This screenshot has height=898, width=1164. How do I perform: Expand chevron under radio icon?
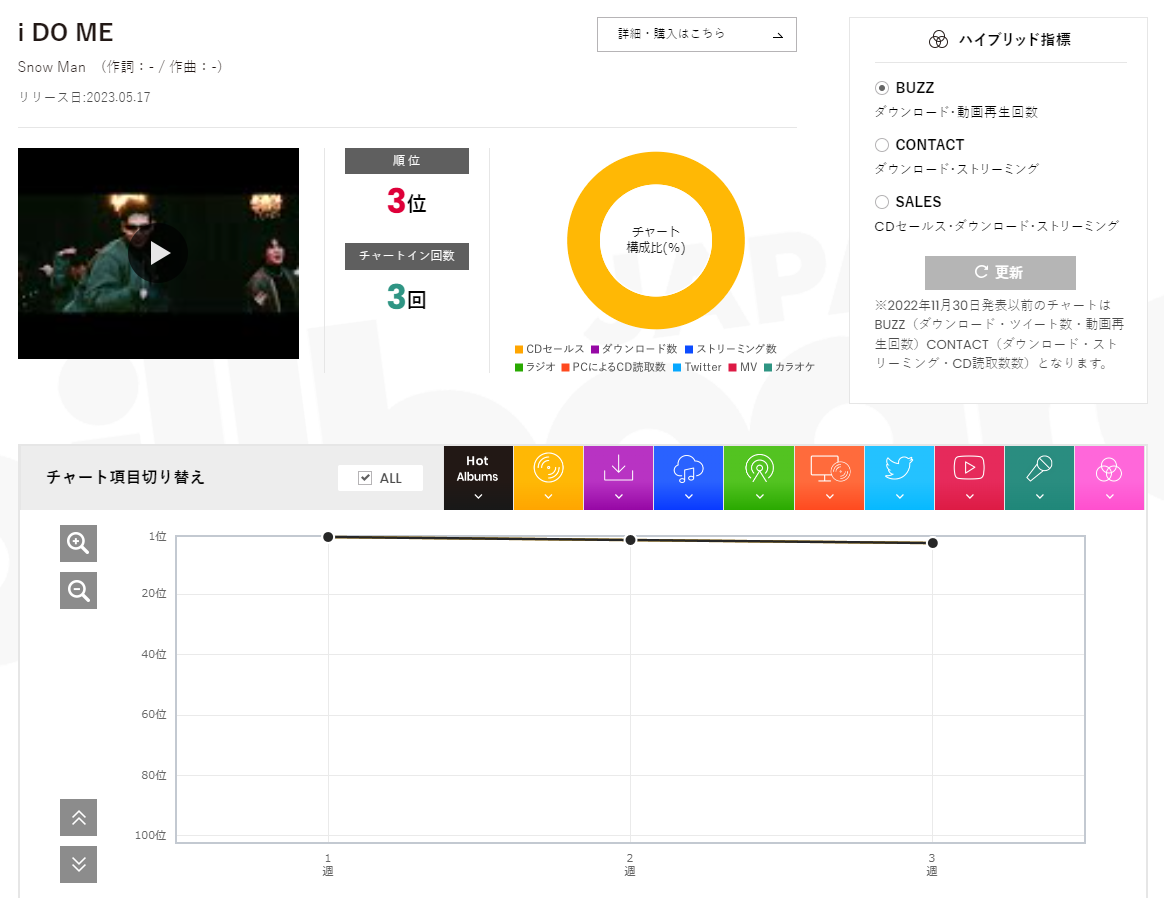tap(759, 496)
